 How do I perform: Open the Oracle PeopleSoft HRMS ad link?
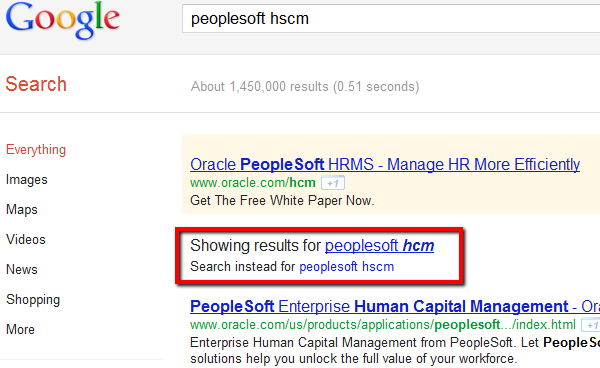point(385,164)
